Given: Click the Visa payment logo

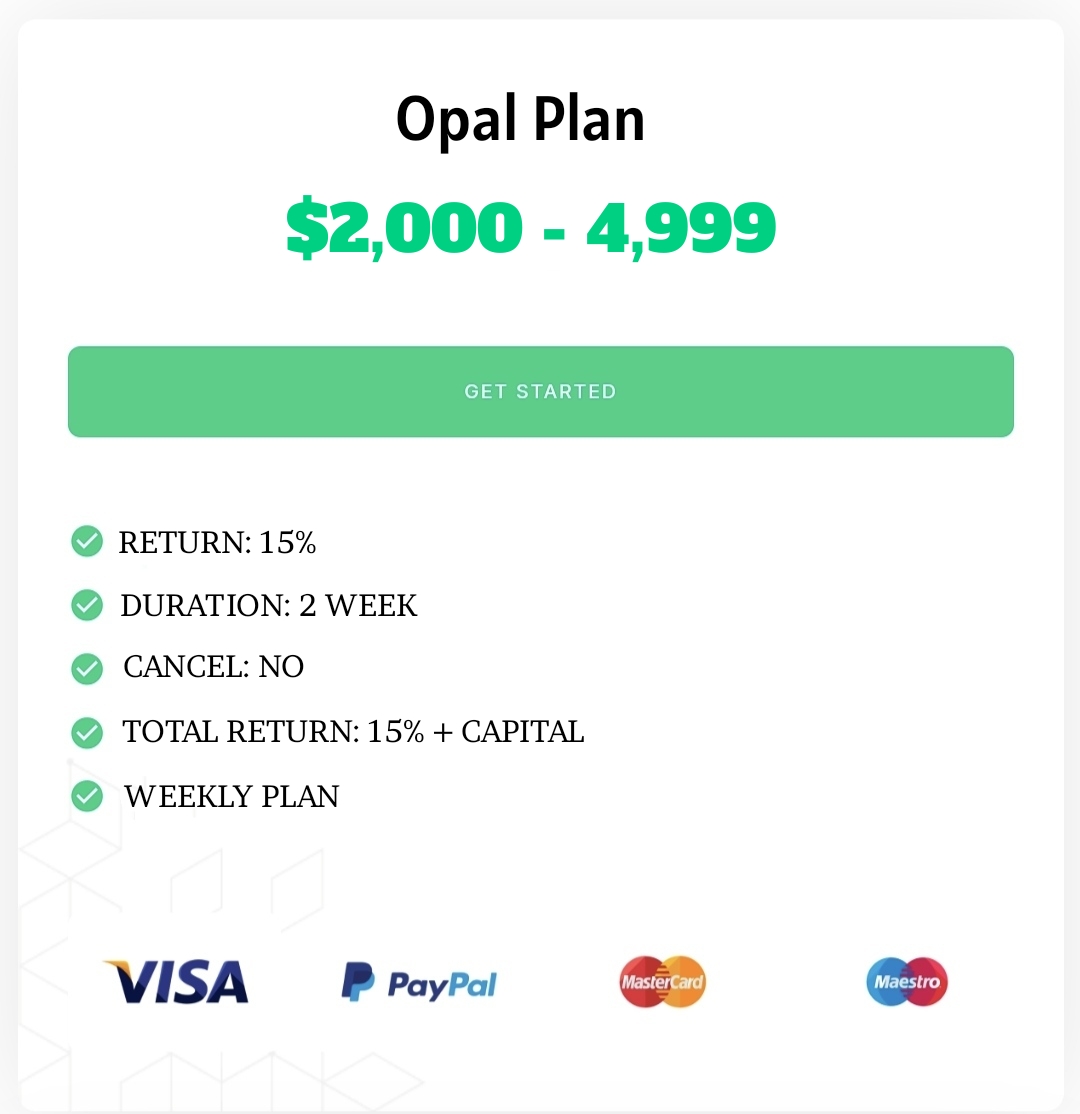Looking at the screenshot, I should click(x=176, y=981).
